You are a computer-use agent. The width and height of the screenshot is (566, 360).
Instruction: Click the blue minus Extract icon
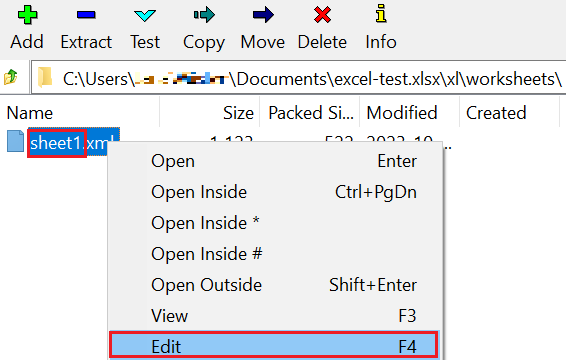click(x=86, y=15)
